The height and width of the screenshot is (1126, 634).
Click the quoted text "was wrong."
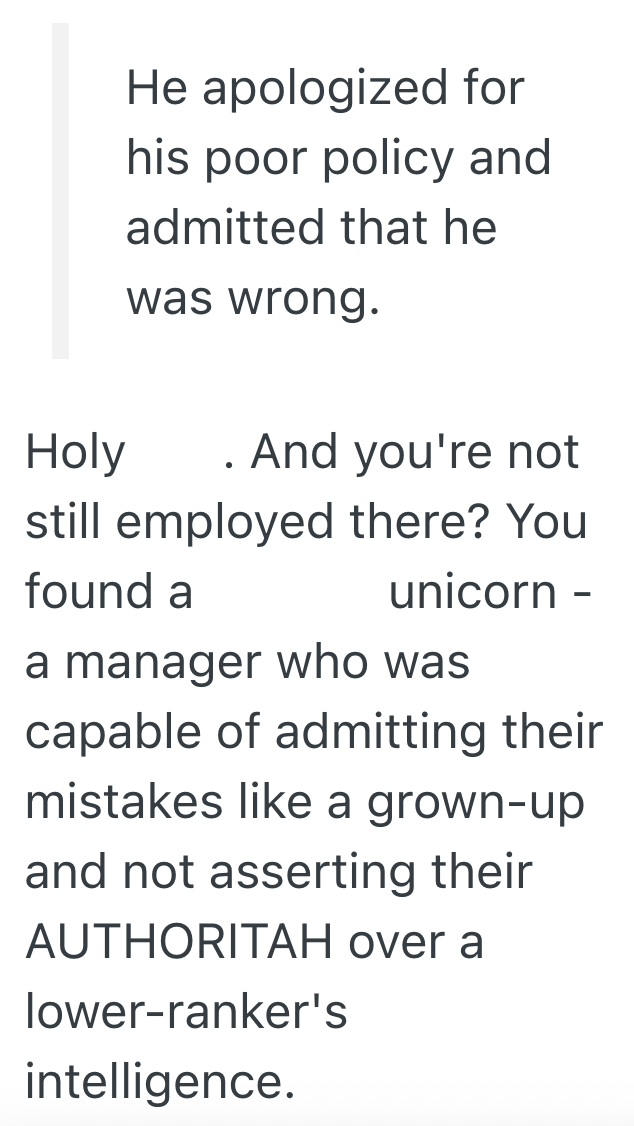(253, 296)
